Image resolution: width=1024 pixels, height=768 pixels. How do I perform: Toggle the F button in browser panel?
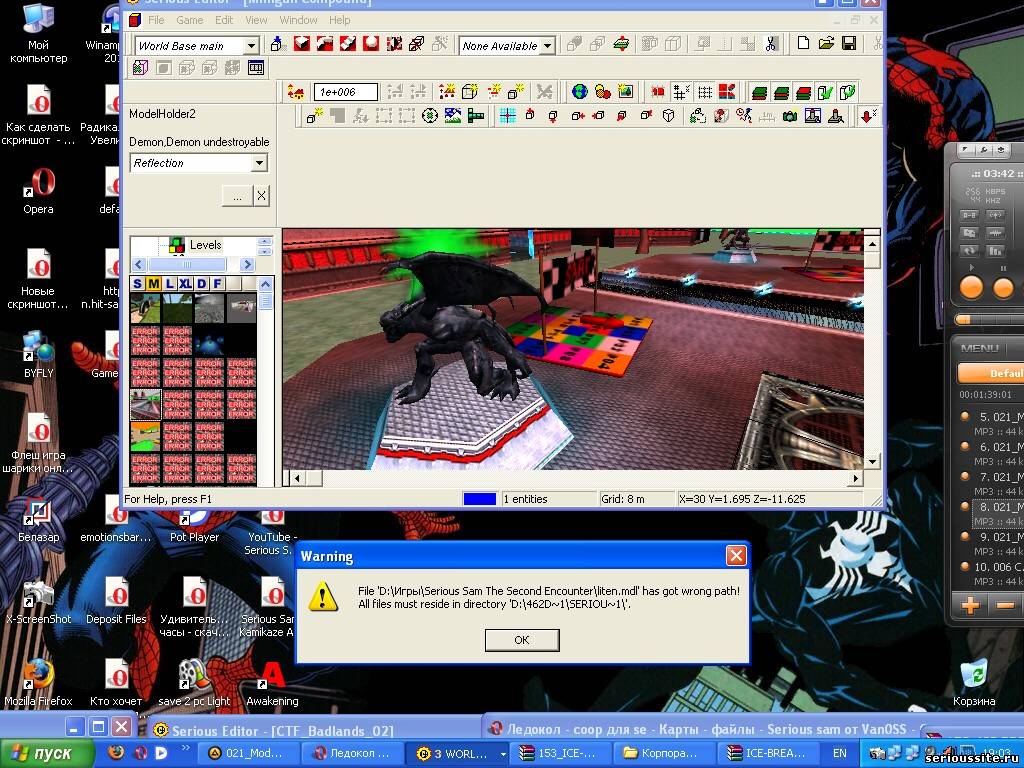[217, 283]
